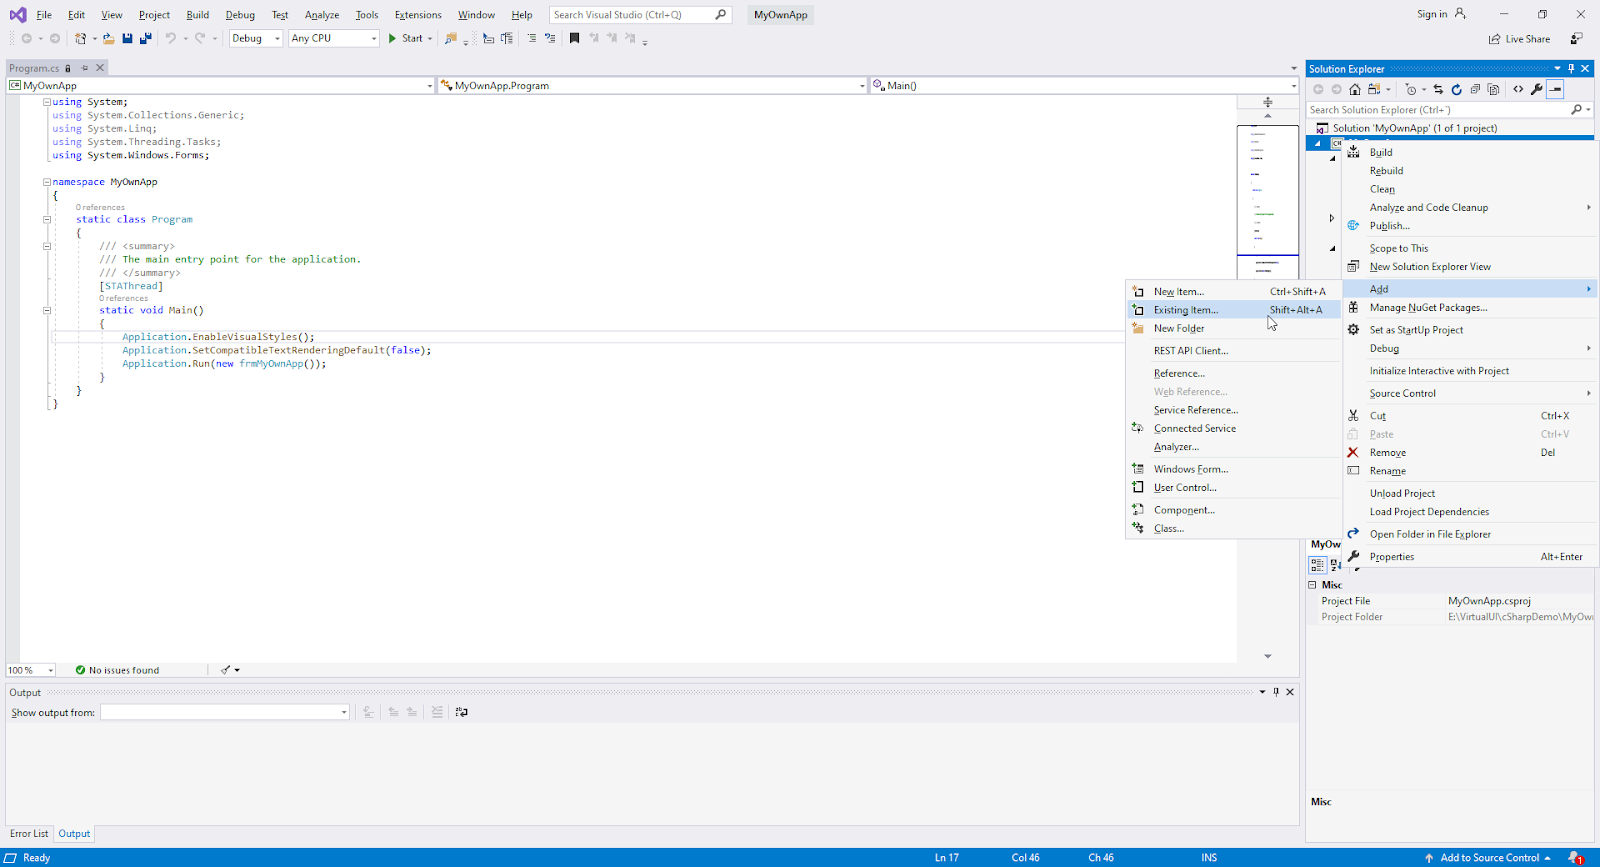Viewport: 1600px width, 867px height.
Task: Click the editor minimap scroll thumb
Action: click(x=1268, y=190)
